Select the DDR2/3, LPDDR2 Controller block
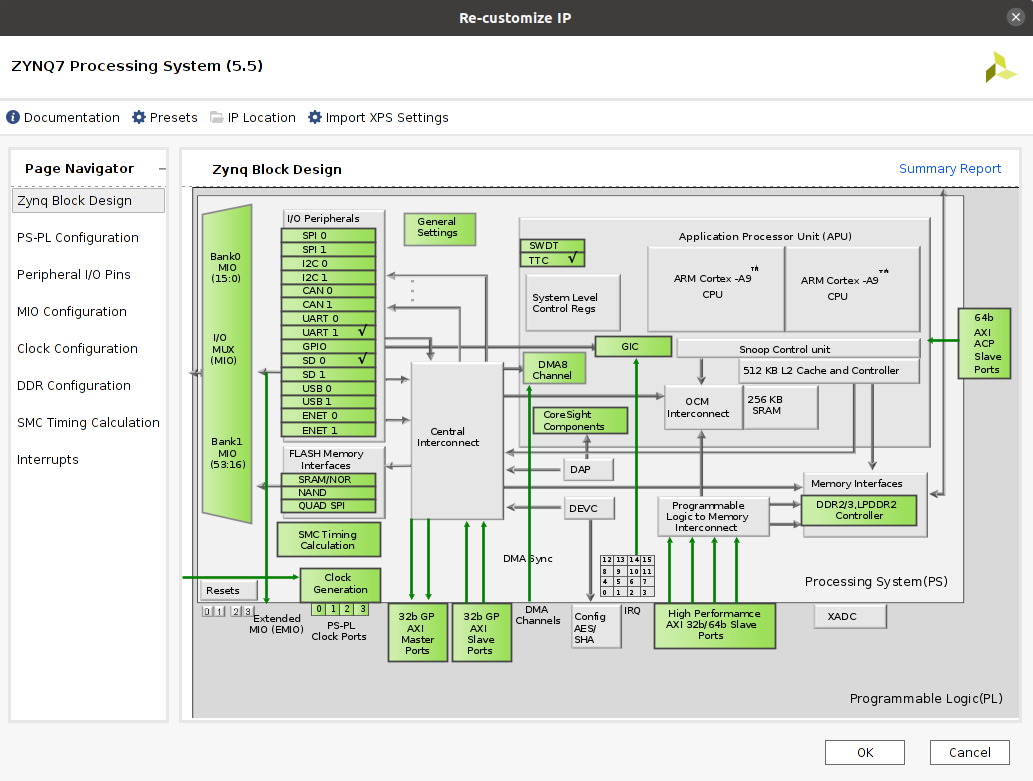The height and width of the screenshot is (781, 1033). point(859,510)
